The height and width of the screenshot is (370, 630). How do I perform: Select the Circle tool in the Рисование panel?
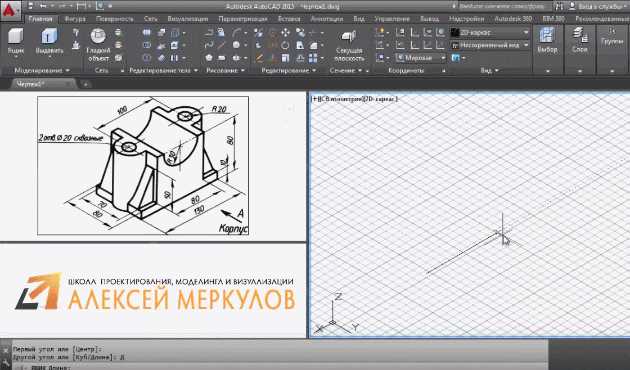[236, 45]
